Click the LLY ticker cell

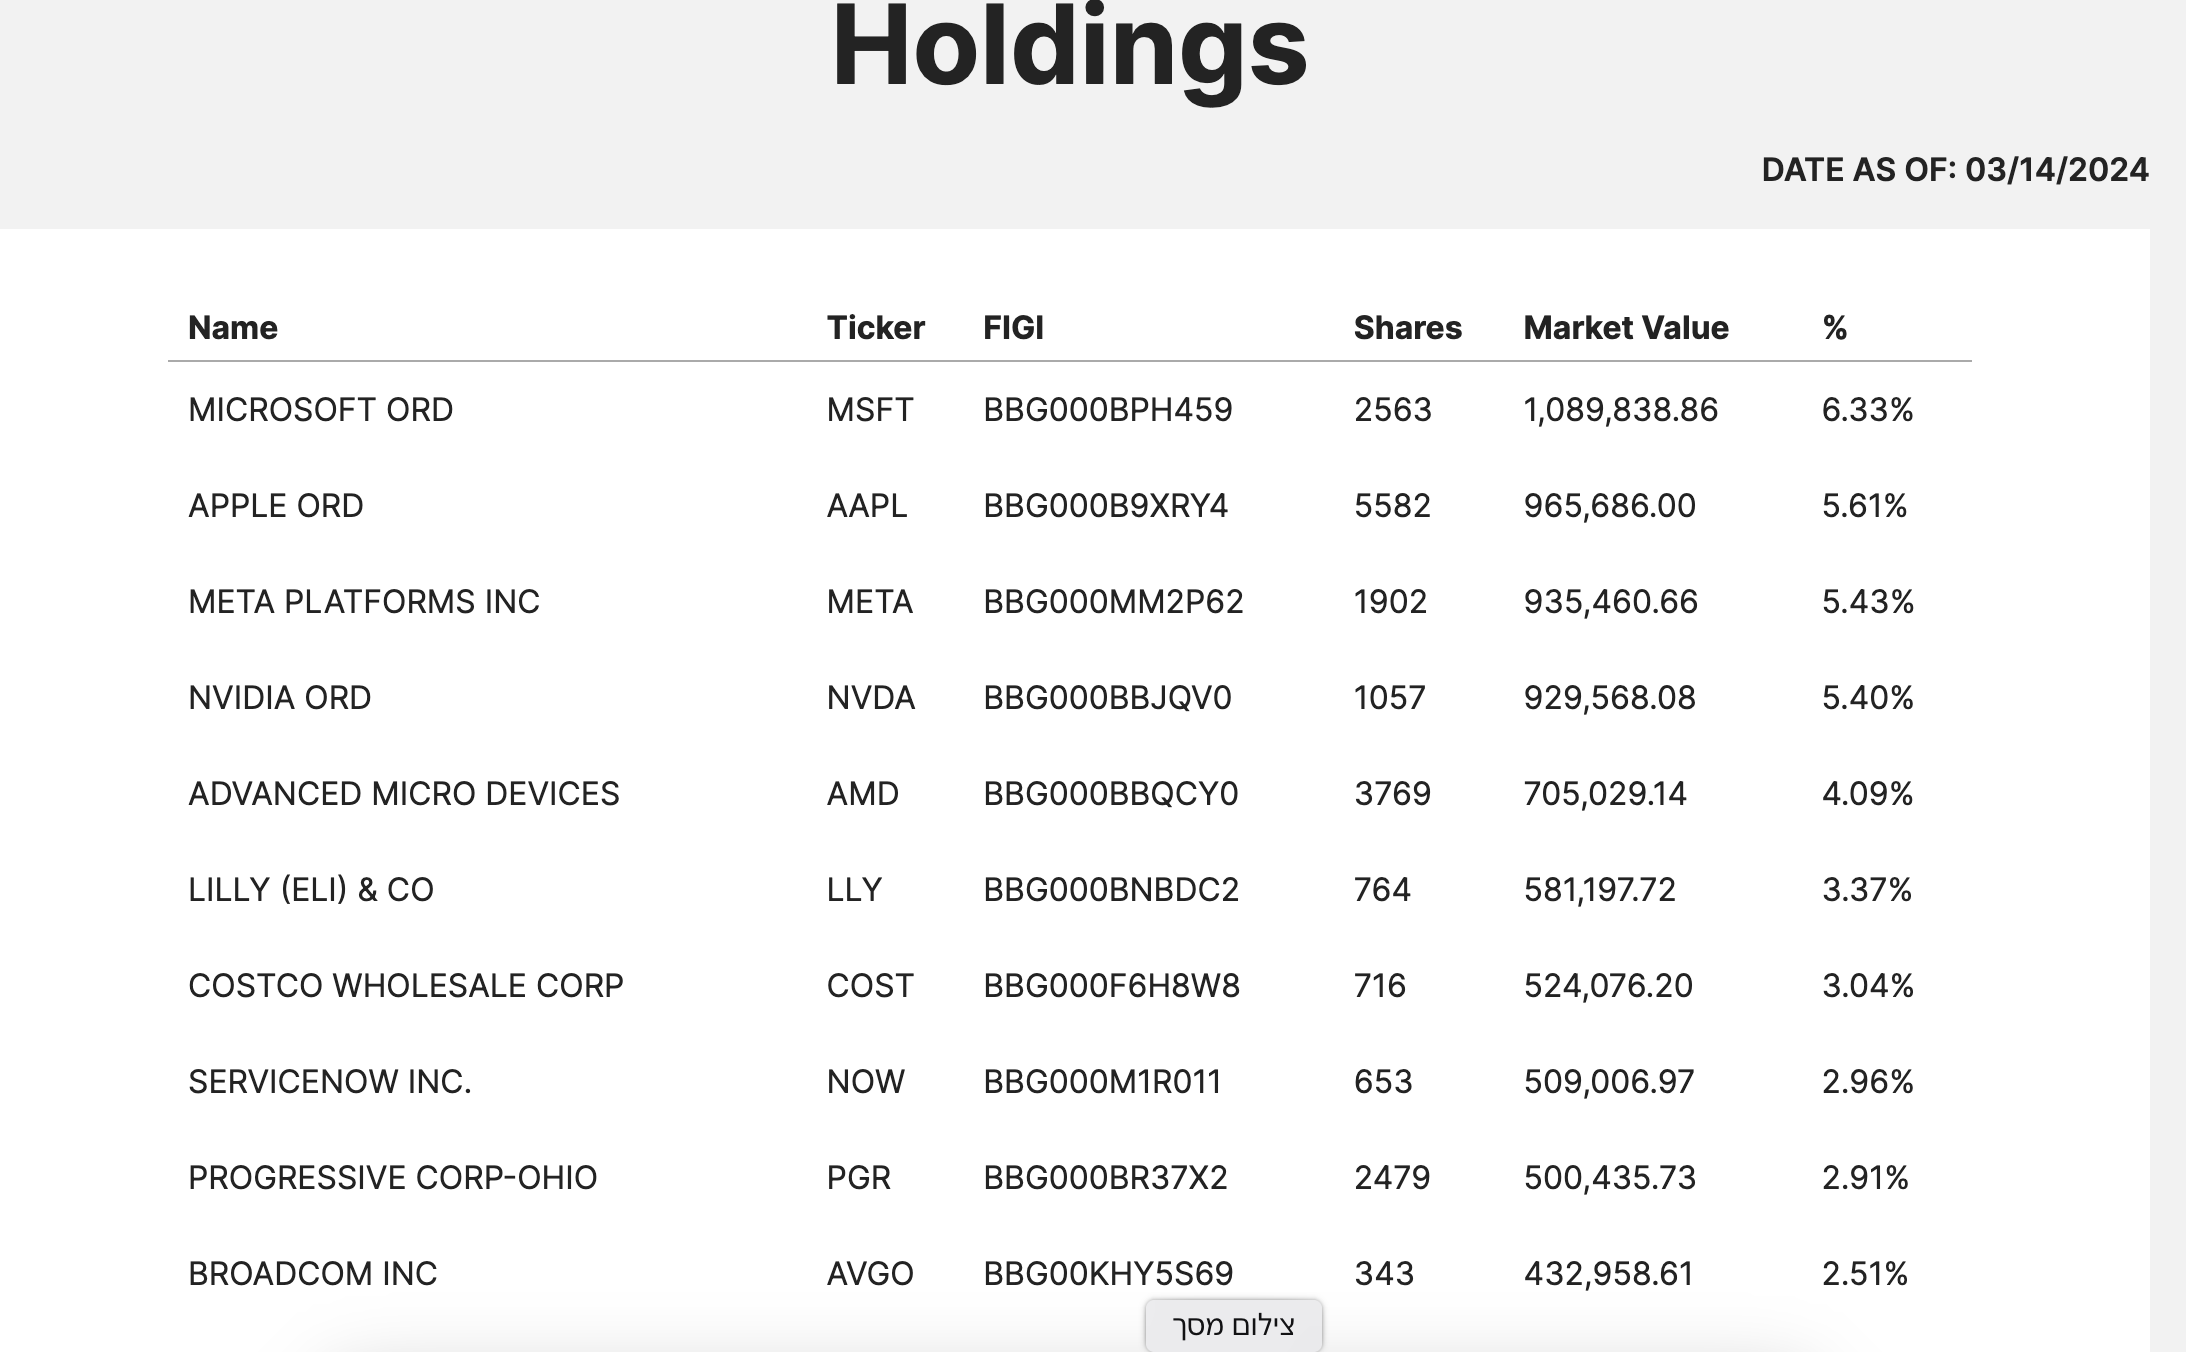click(x=854, y=890)
